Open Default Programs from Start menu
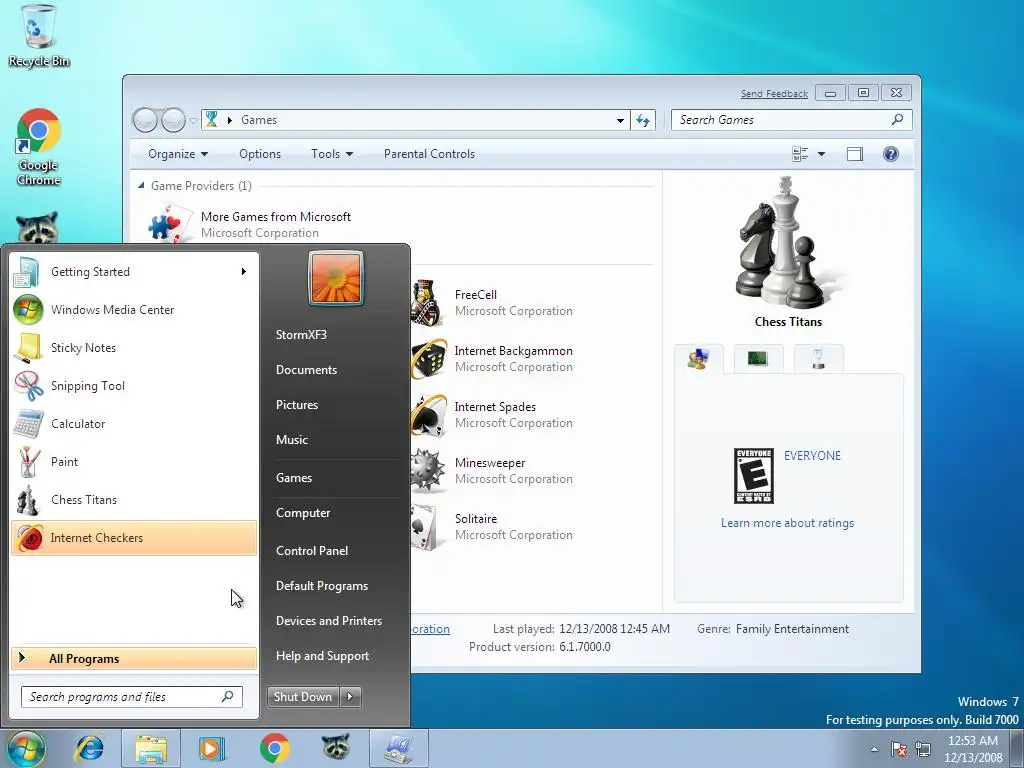 coord(322,586)
